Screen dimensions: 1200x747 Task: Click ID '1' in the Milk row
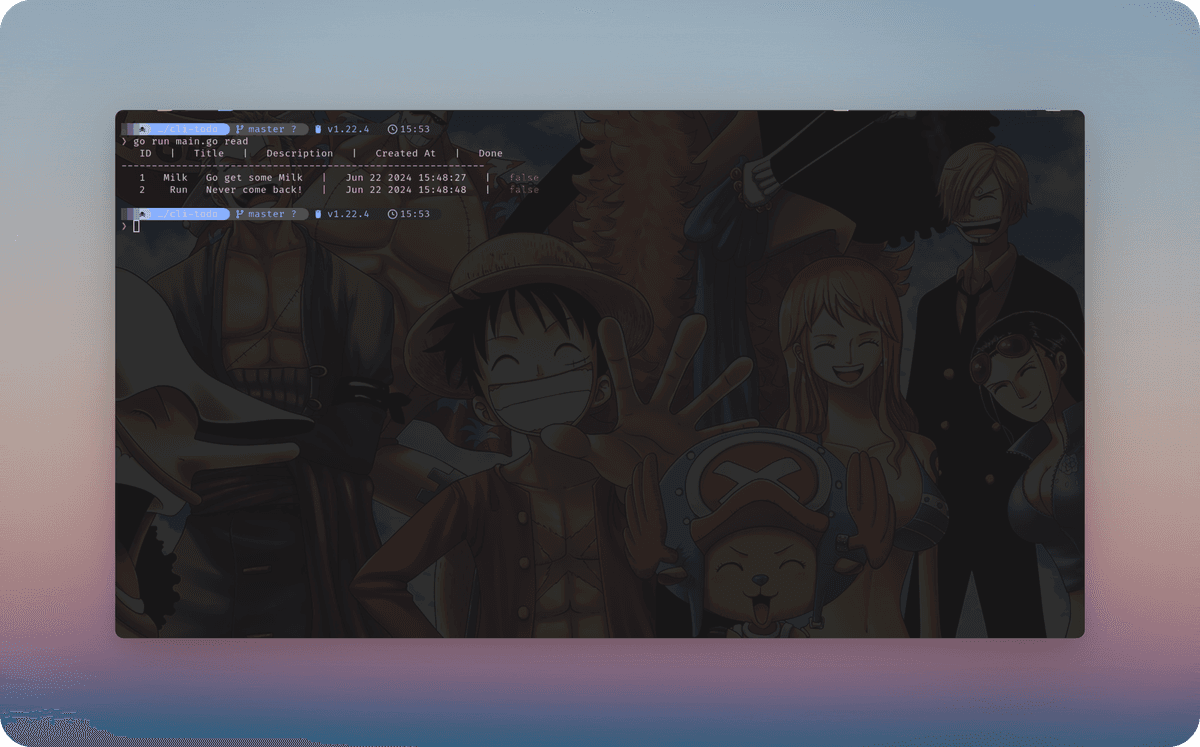[x=143, y=178]
